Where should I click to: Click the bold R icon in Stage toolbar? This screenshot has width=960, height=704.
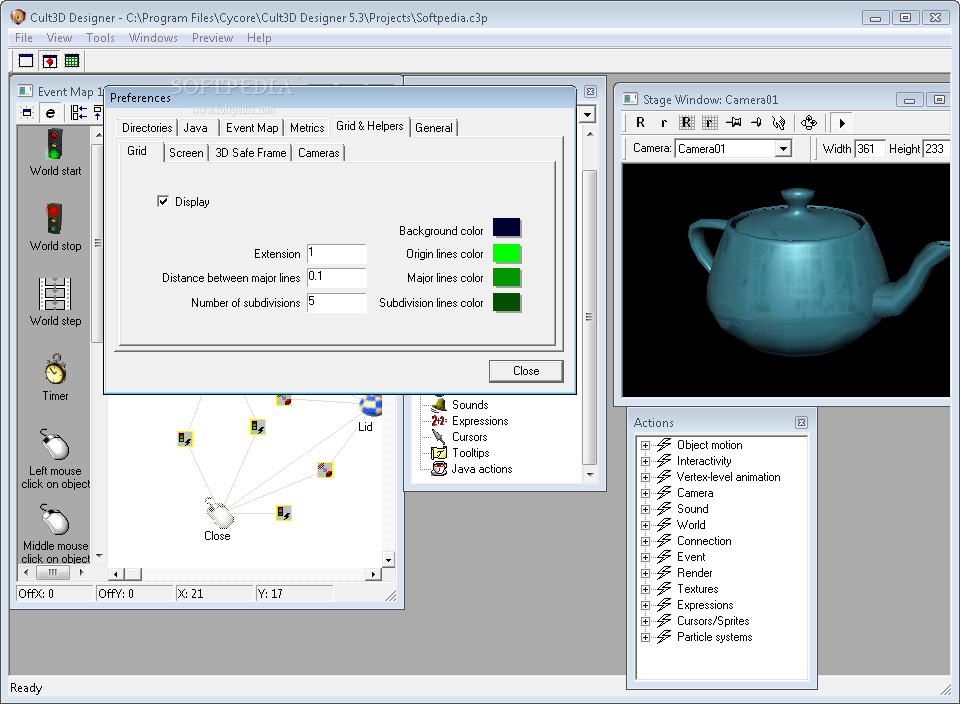tap(640, 123)
